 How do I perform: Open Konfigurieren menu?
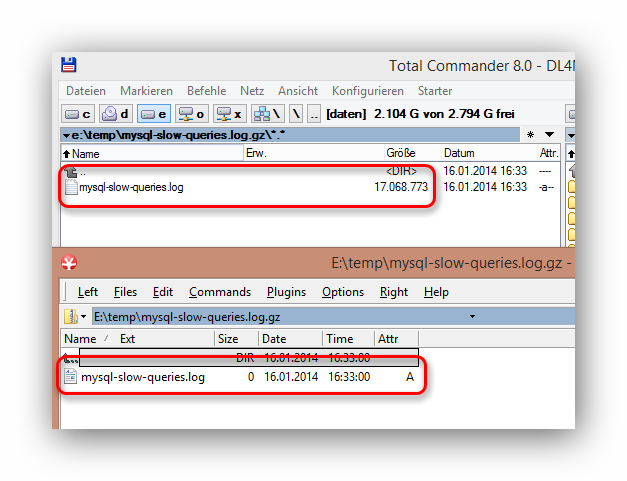click(368, 91)
